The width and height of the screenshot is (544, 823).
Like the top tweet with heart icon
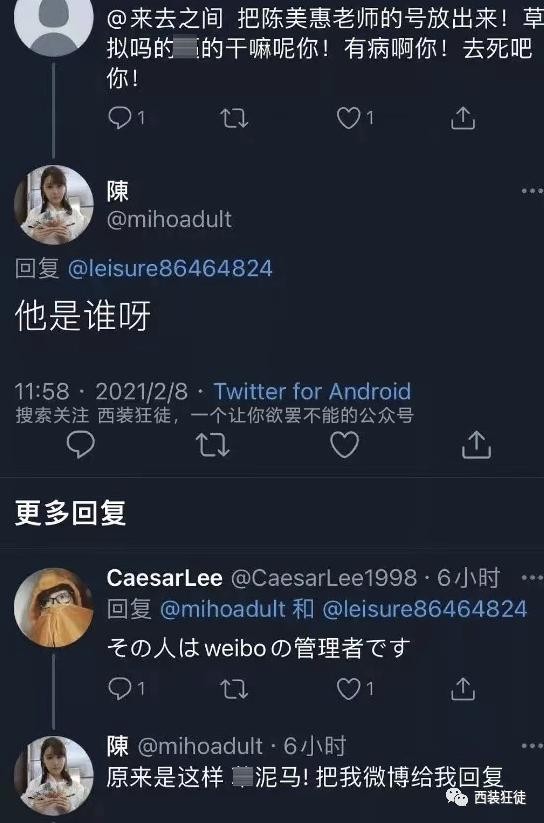[349, 118]
